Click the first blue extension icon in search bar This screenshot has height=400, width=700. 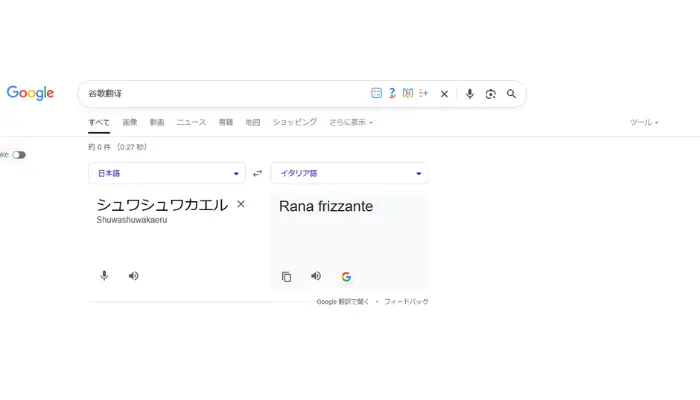(x=376, y=93)
